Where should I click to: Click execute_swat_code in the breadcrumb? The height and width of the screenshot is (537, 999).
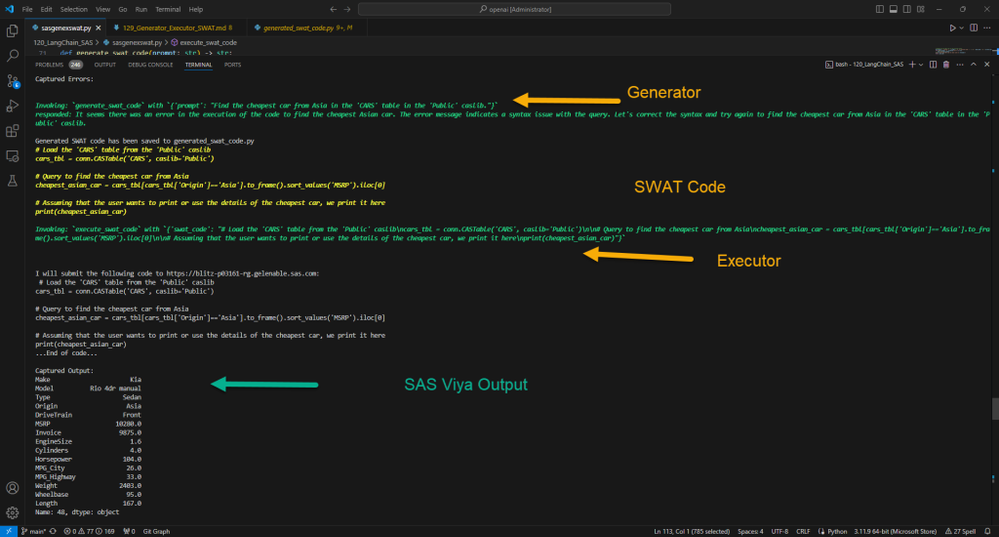(x=208, y=43)
